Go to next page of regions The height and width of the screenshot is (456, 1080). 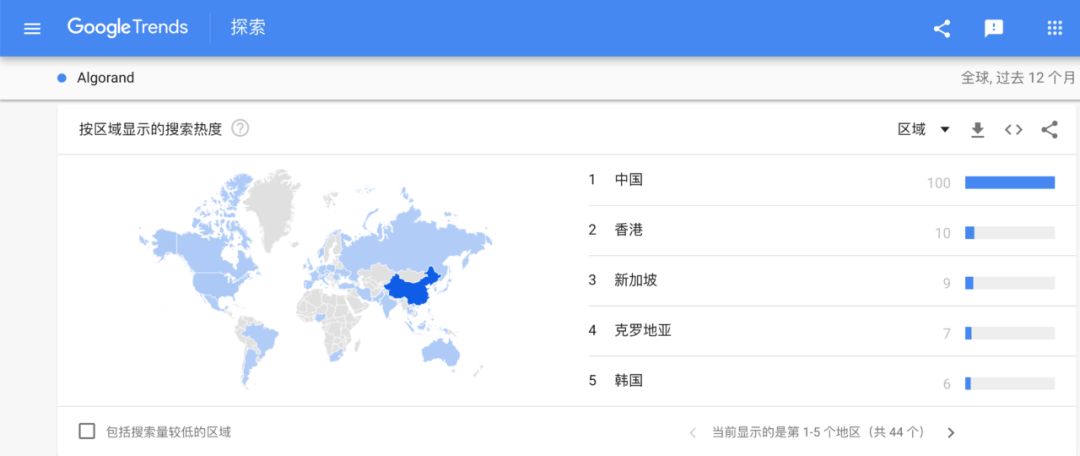tap(951, 433)
